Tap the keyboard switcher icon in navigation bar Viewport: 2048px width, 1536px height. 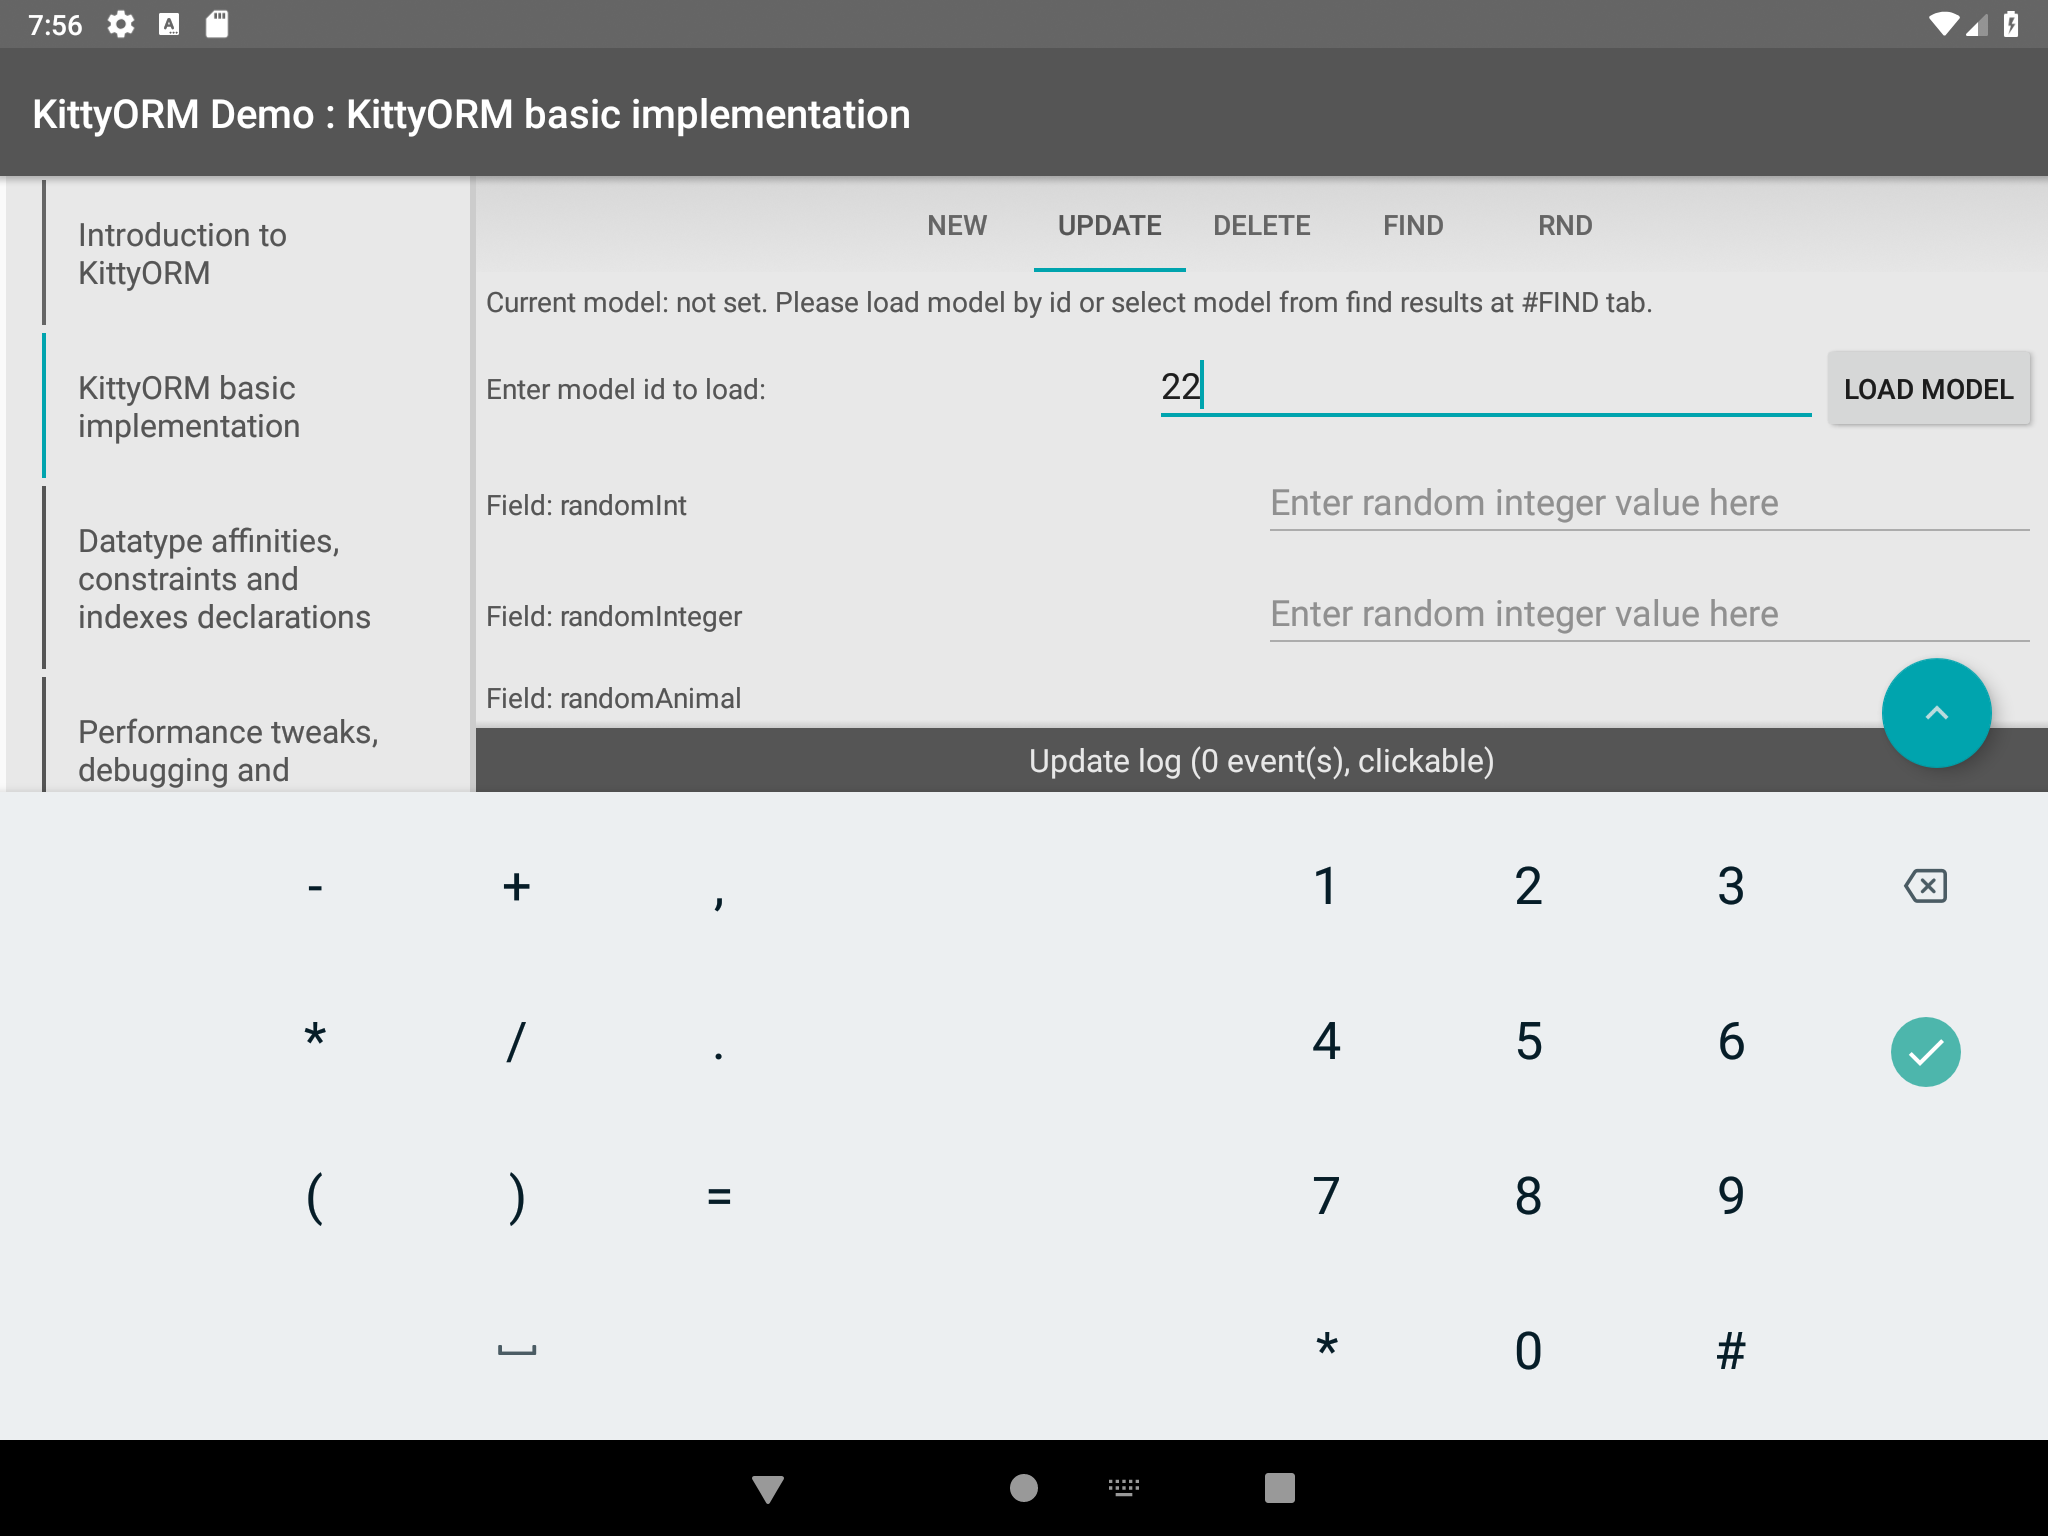click(1124, 1488)
